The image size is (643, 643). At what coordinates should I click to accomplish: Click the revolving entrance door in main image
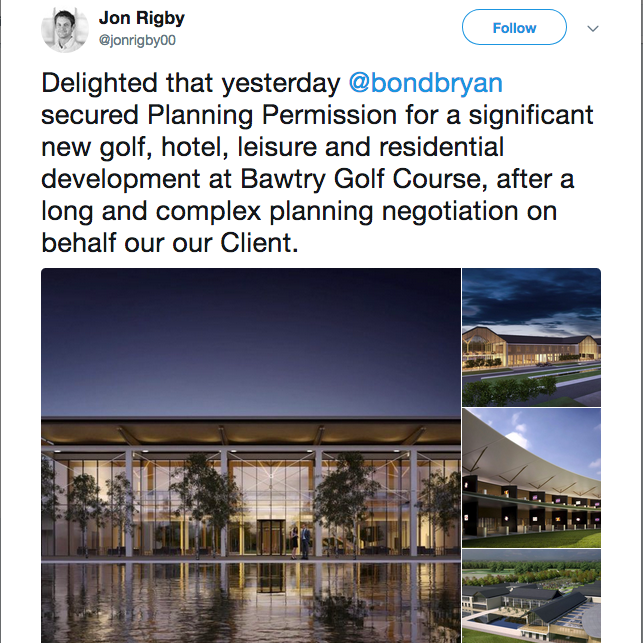click(x=268, y=537)
